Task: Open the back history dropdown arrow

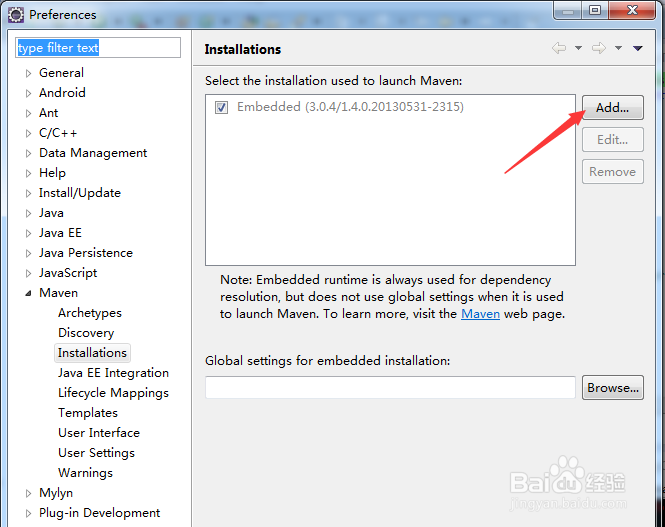Action: point(578,48)
